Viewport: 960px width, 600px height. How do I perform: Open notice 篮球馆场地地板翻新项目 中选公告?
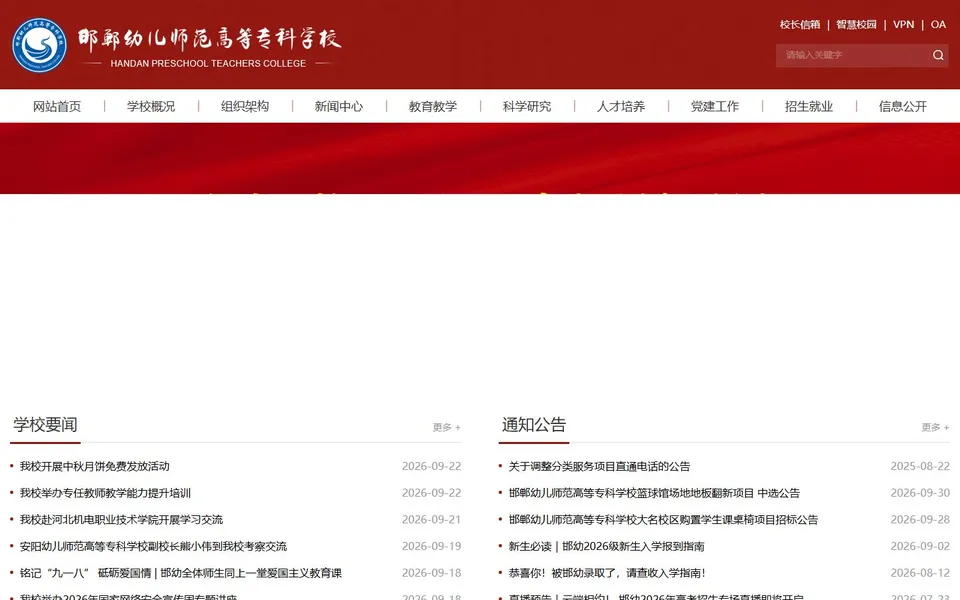[x=654, y=493]
